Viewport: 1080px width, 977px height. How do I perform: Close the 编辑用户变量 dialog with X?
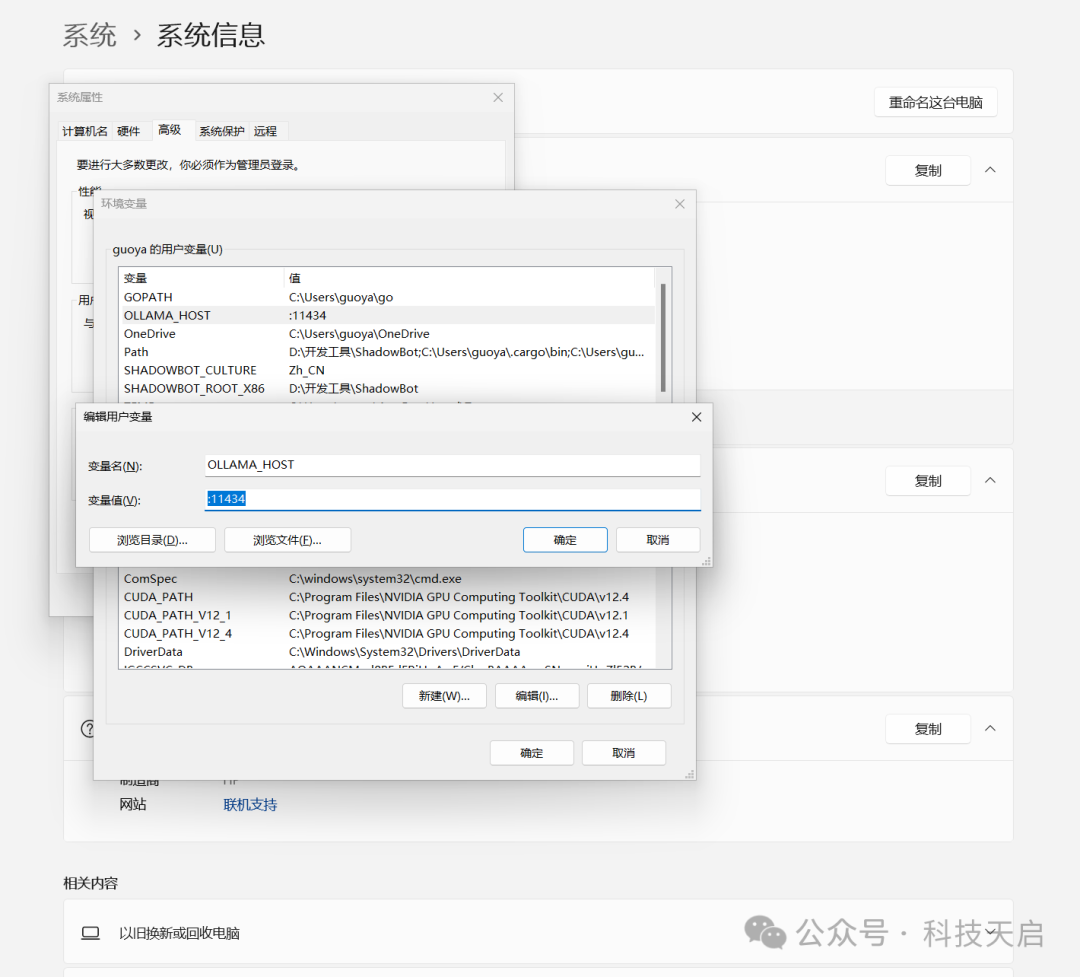(x=696, y=417)
